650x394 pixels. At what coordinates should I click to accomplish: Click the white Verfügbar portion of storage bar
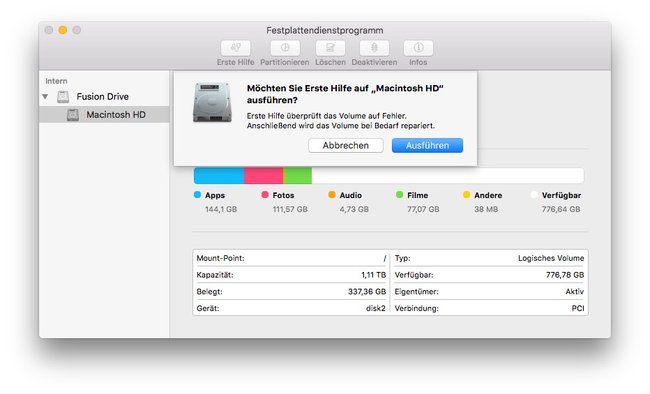coord(448,175)
